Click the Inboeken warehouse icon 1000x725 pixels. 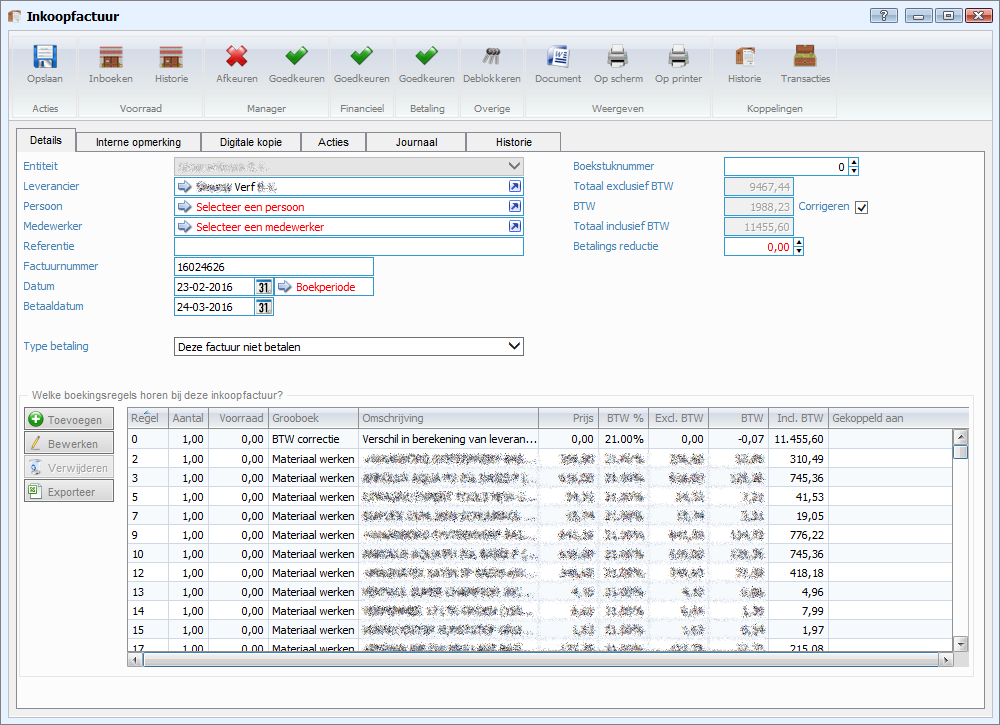[110, 57]
